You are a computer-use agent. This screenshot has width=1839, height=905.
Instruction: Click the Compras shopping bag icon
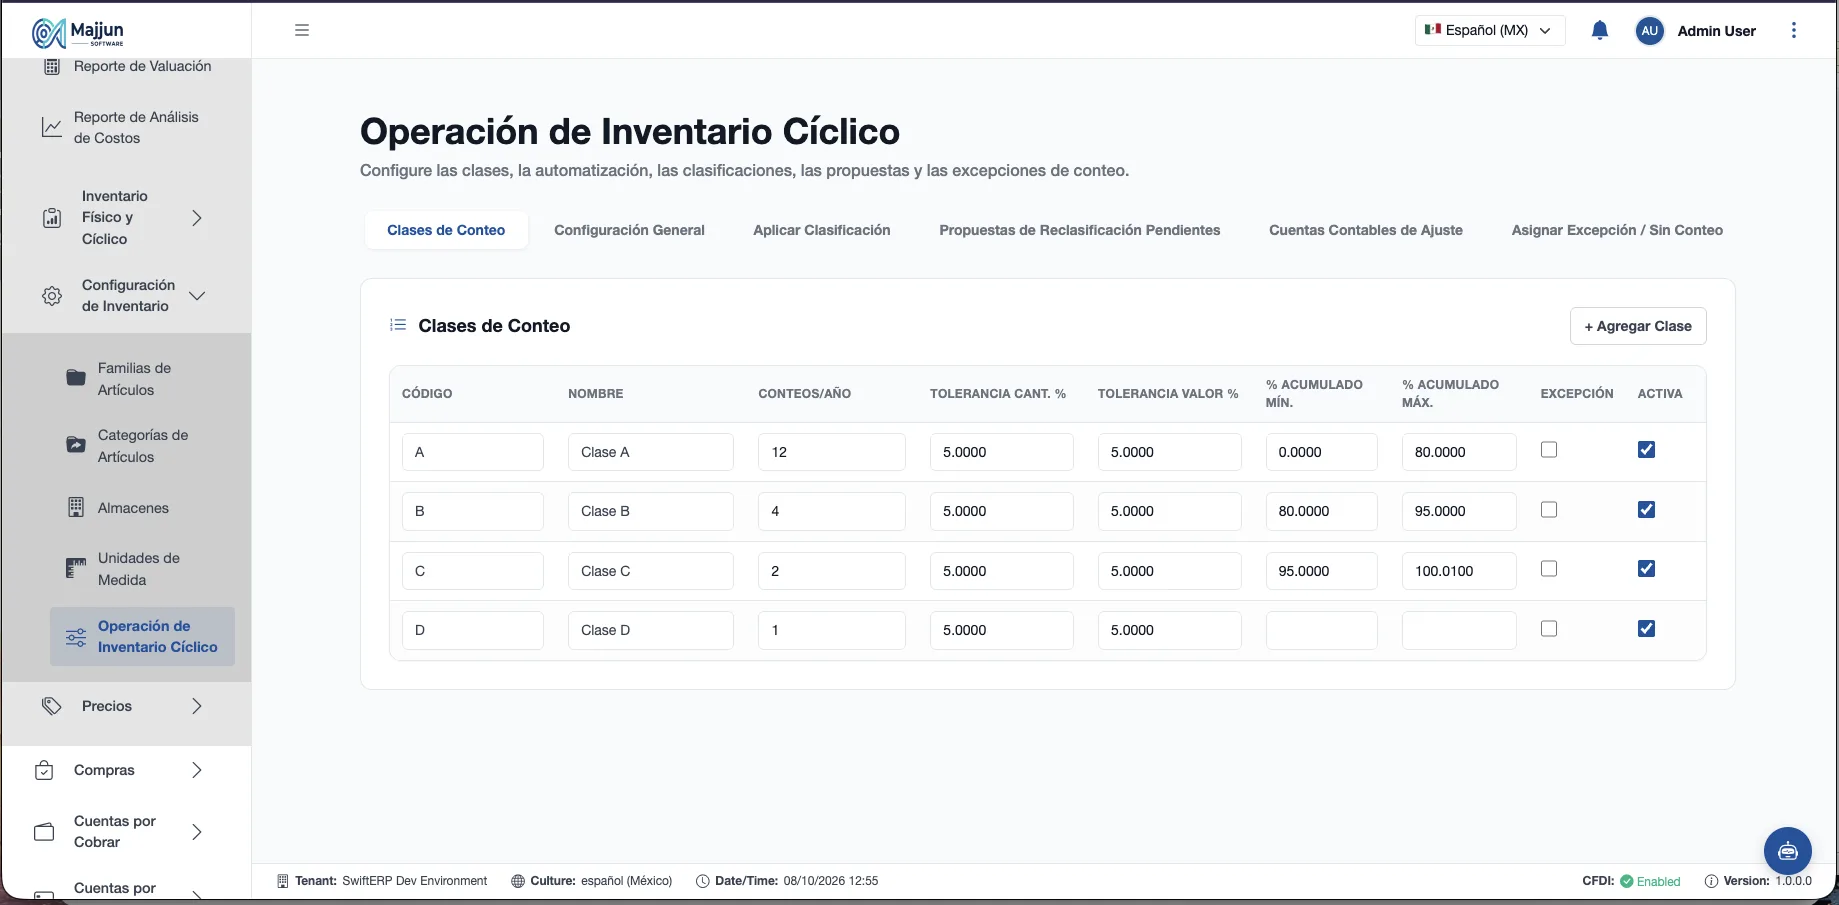point(44,770)
